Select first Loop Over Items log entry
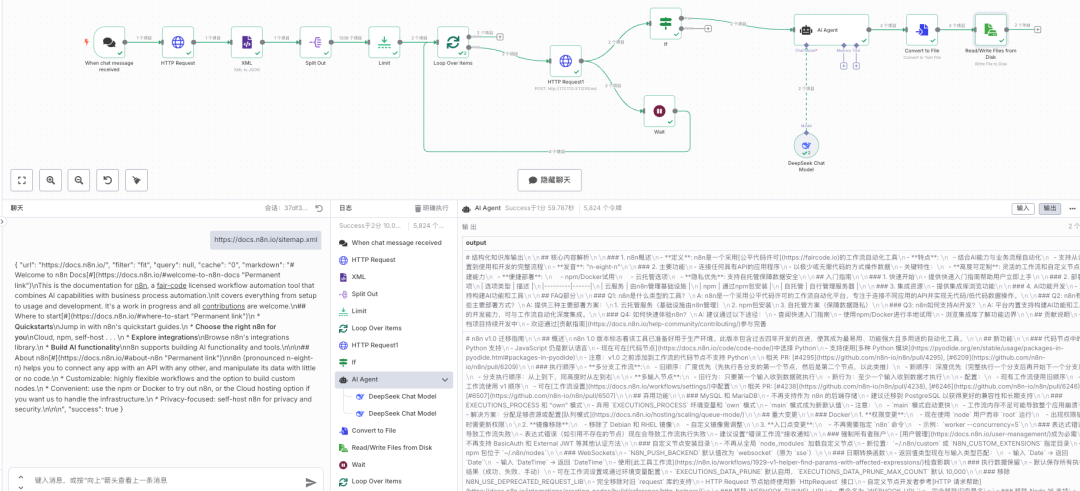The height and width of the screenshot is (491, 1080). [x=394, y=328]
